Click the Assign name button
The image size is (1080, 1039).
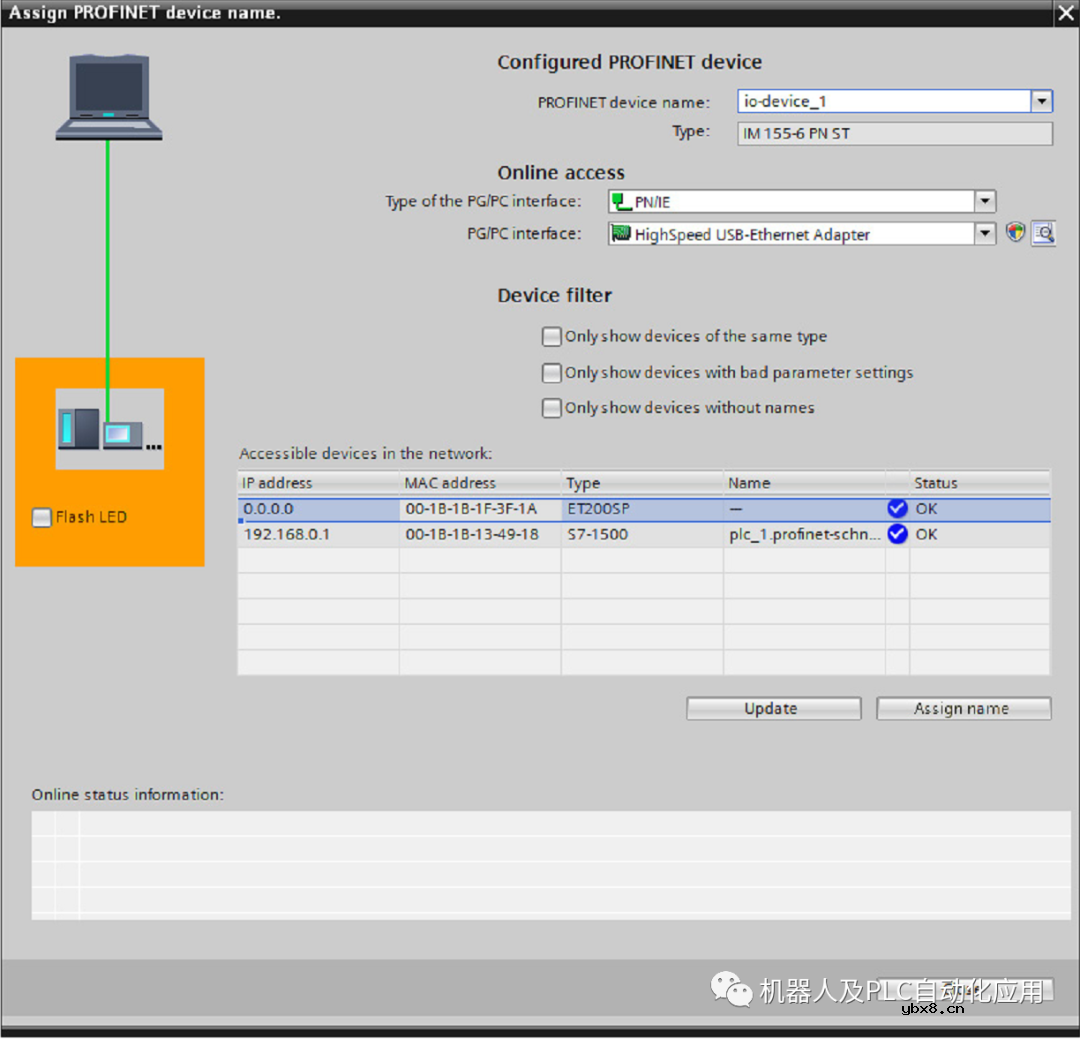point(963,708)
